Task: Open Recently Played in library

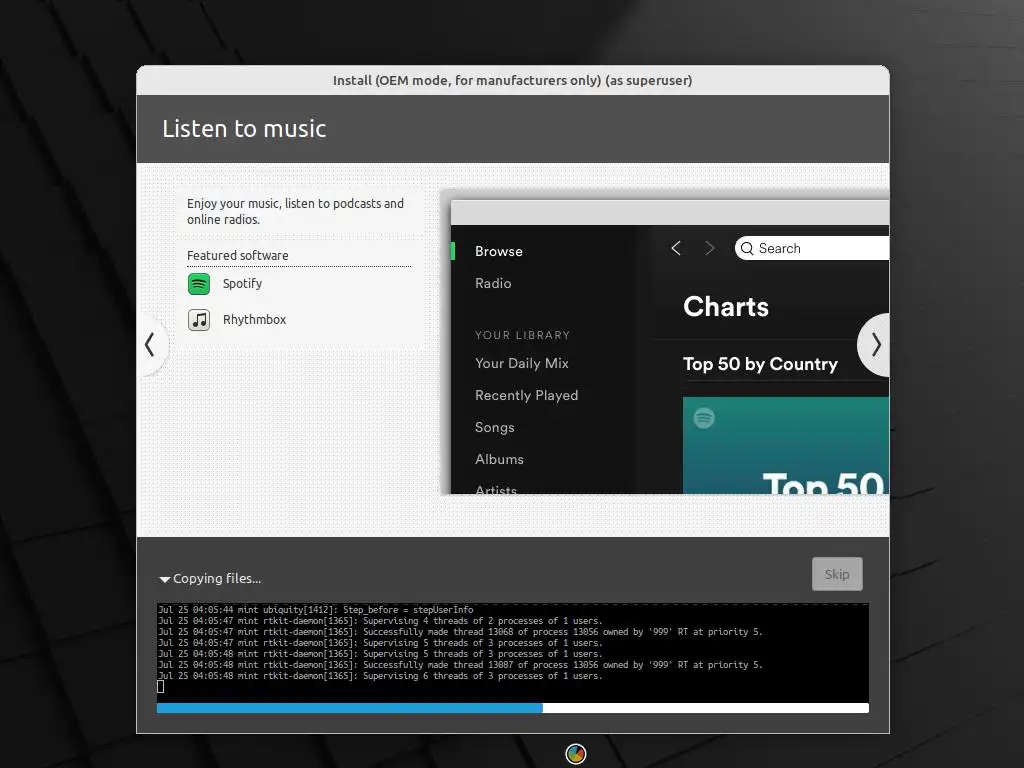Action: (526, 395)
